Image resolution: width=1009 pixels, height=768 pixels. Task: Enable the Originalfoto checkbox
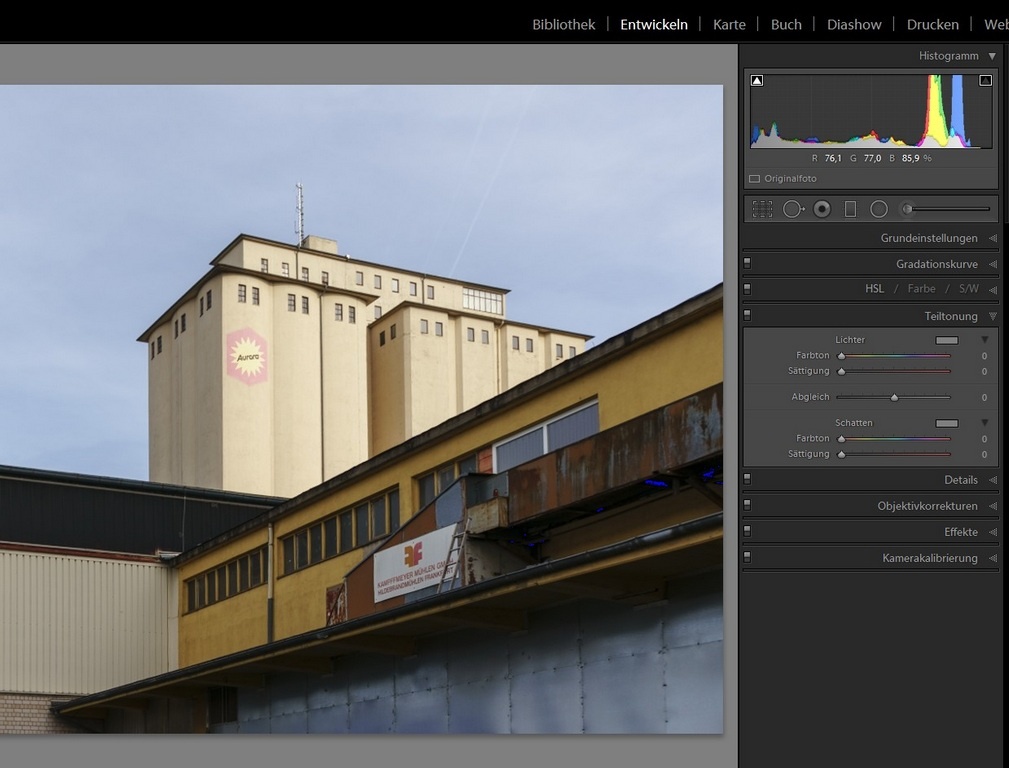(x=755, y=179)
